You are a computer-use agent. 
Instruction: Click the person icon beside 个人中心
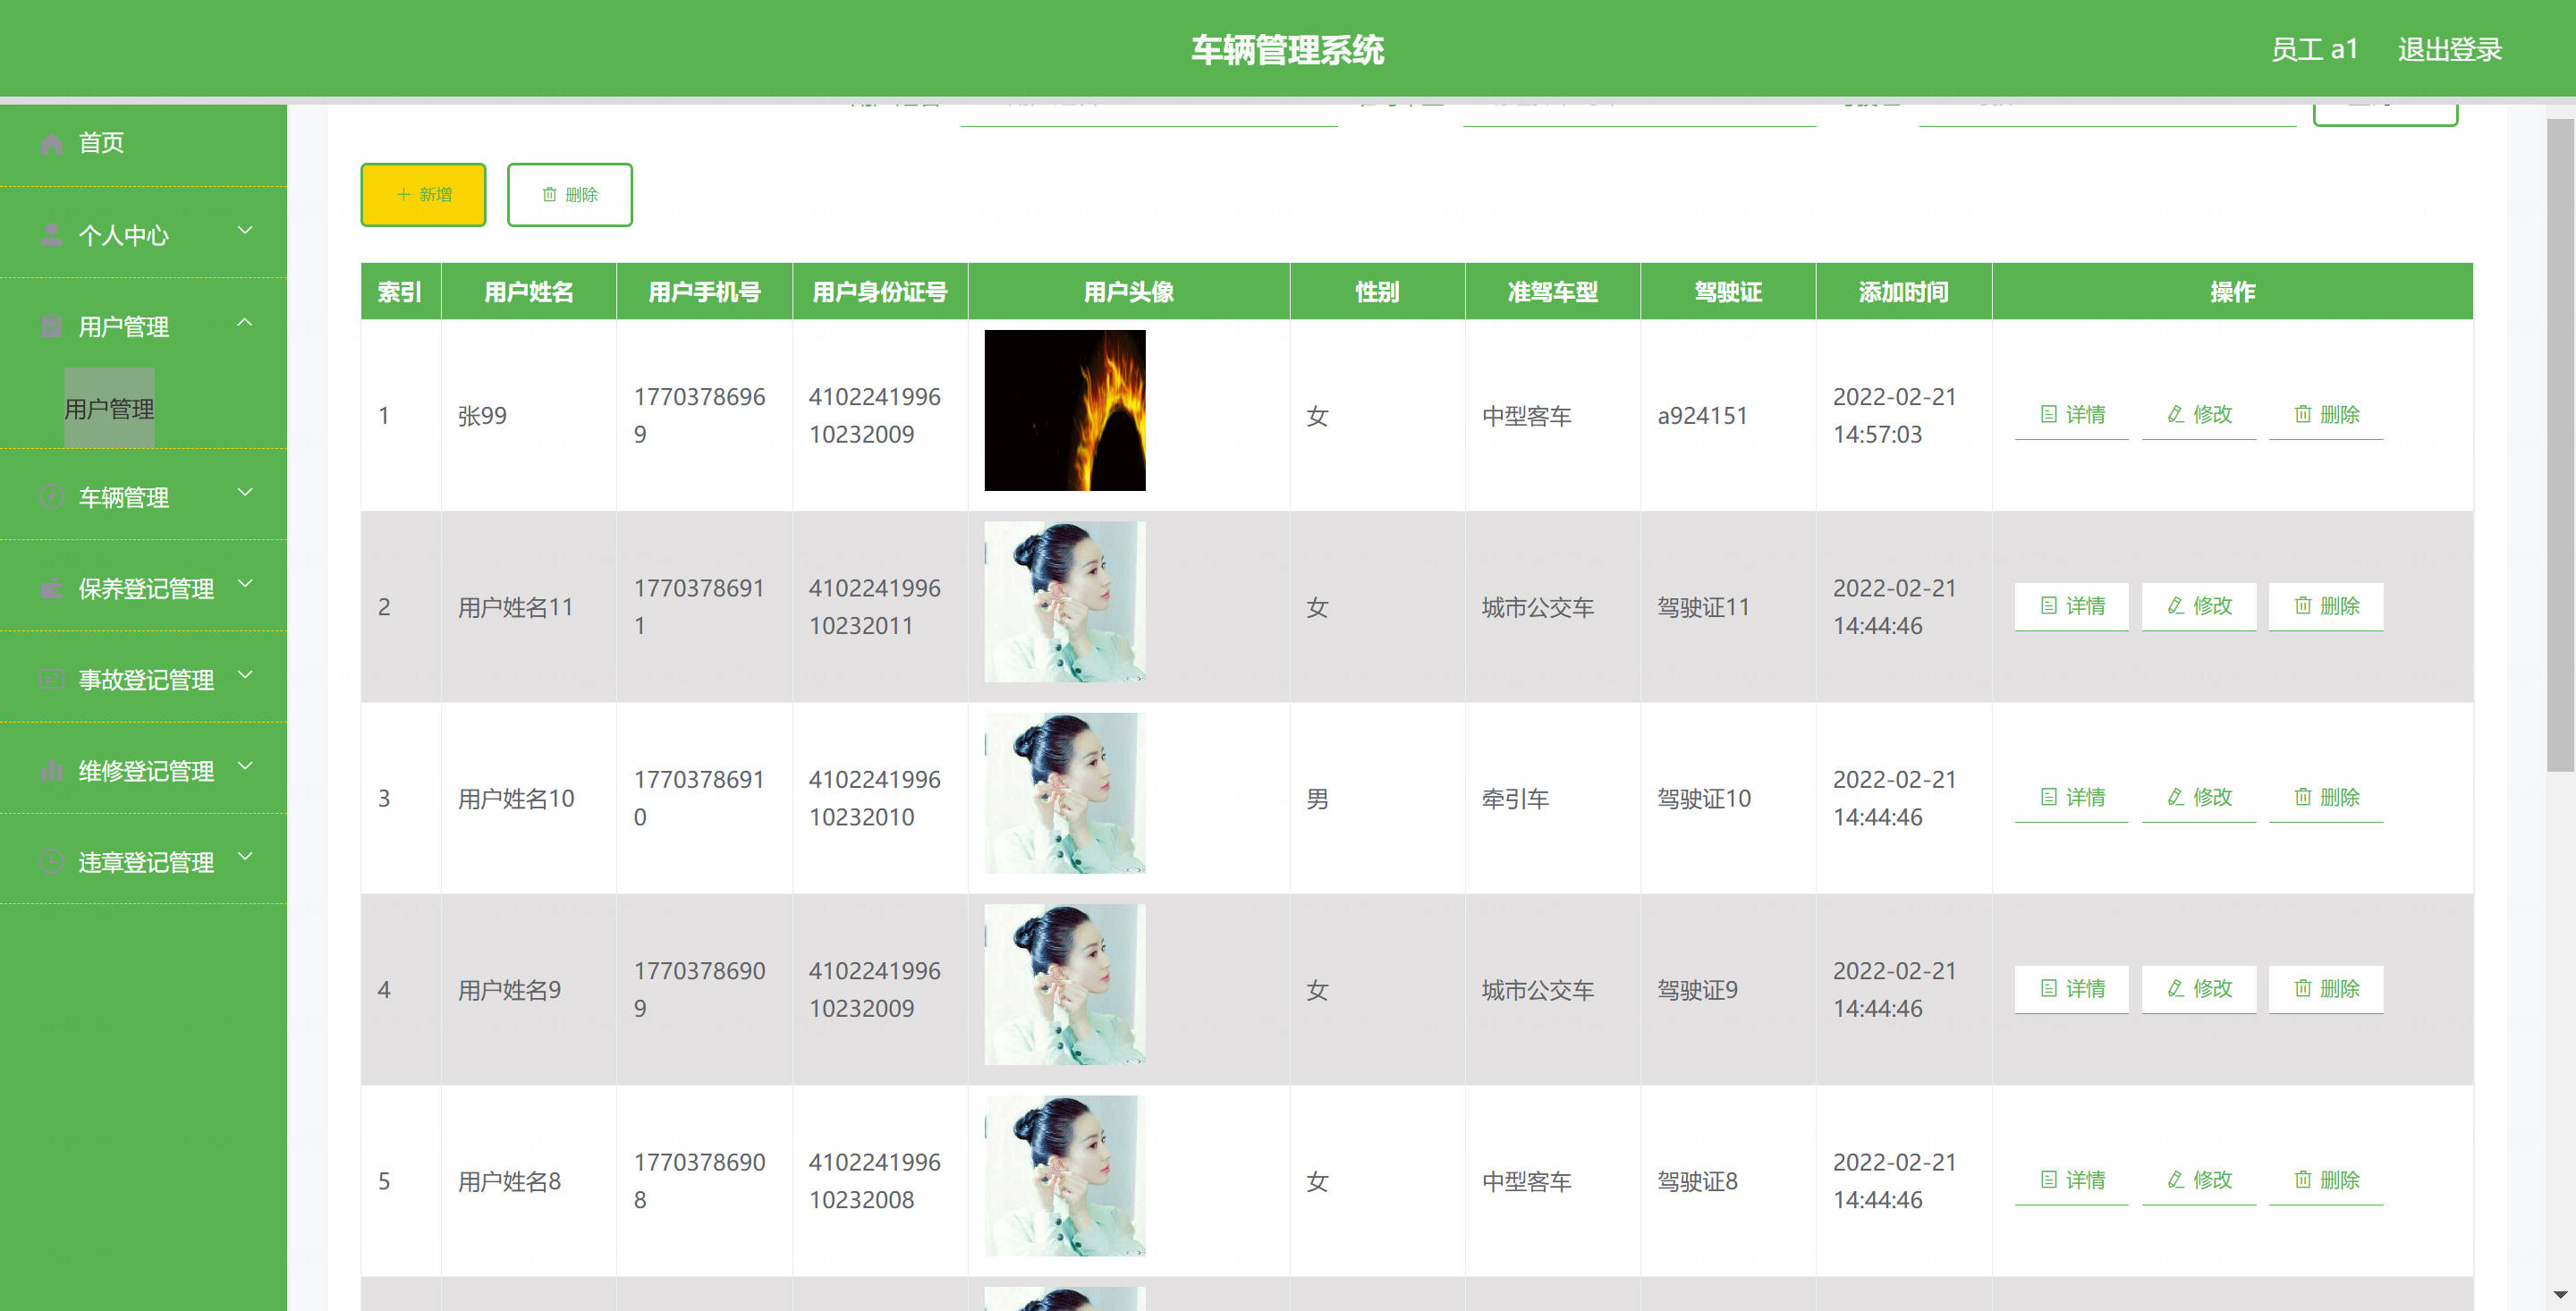tap(51, 235)
